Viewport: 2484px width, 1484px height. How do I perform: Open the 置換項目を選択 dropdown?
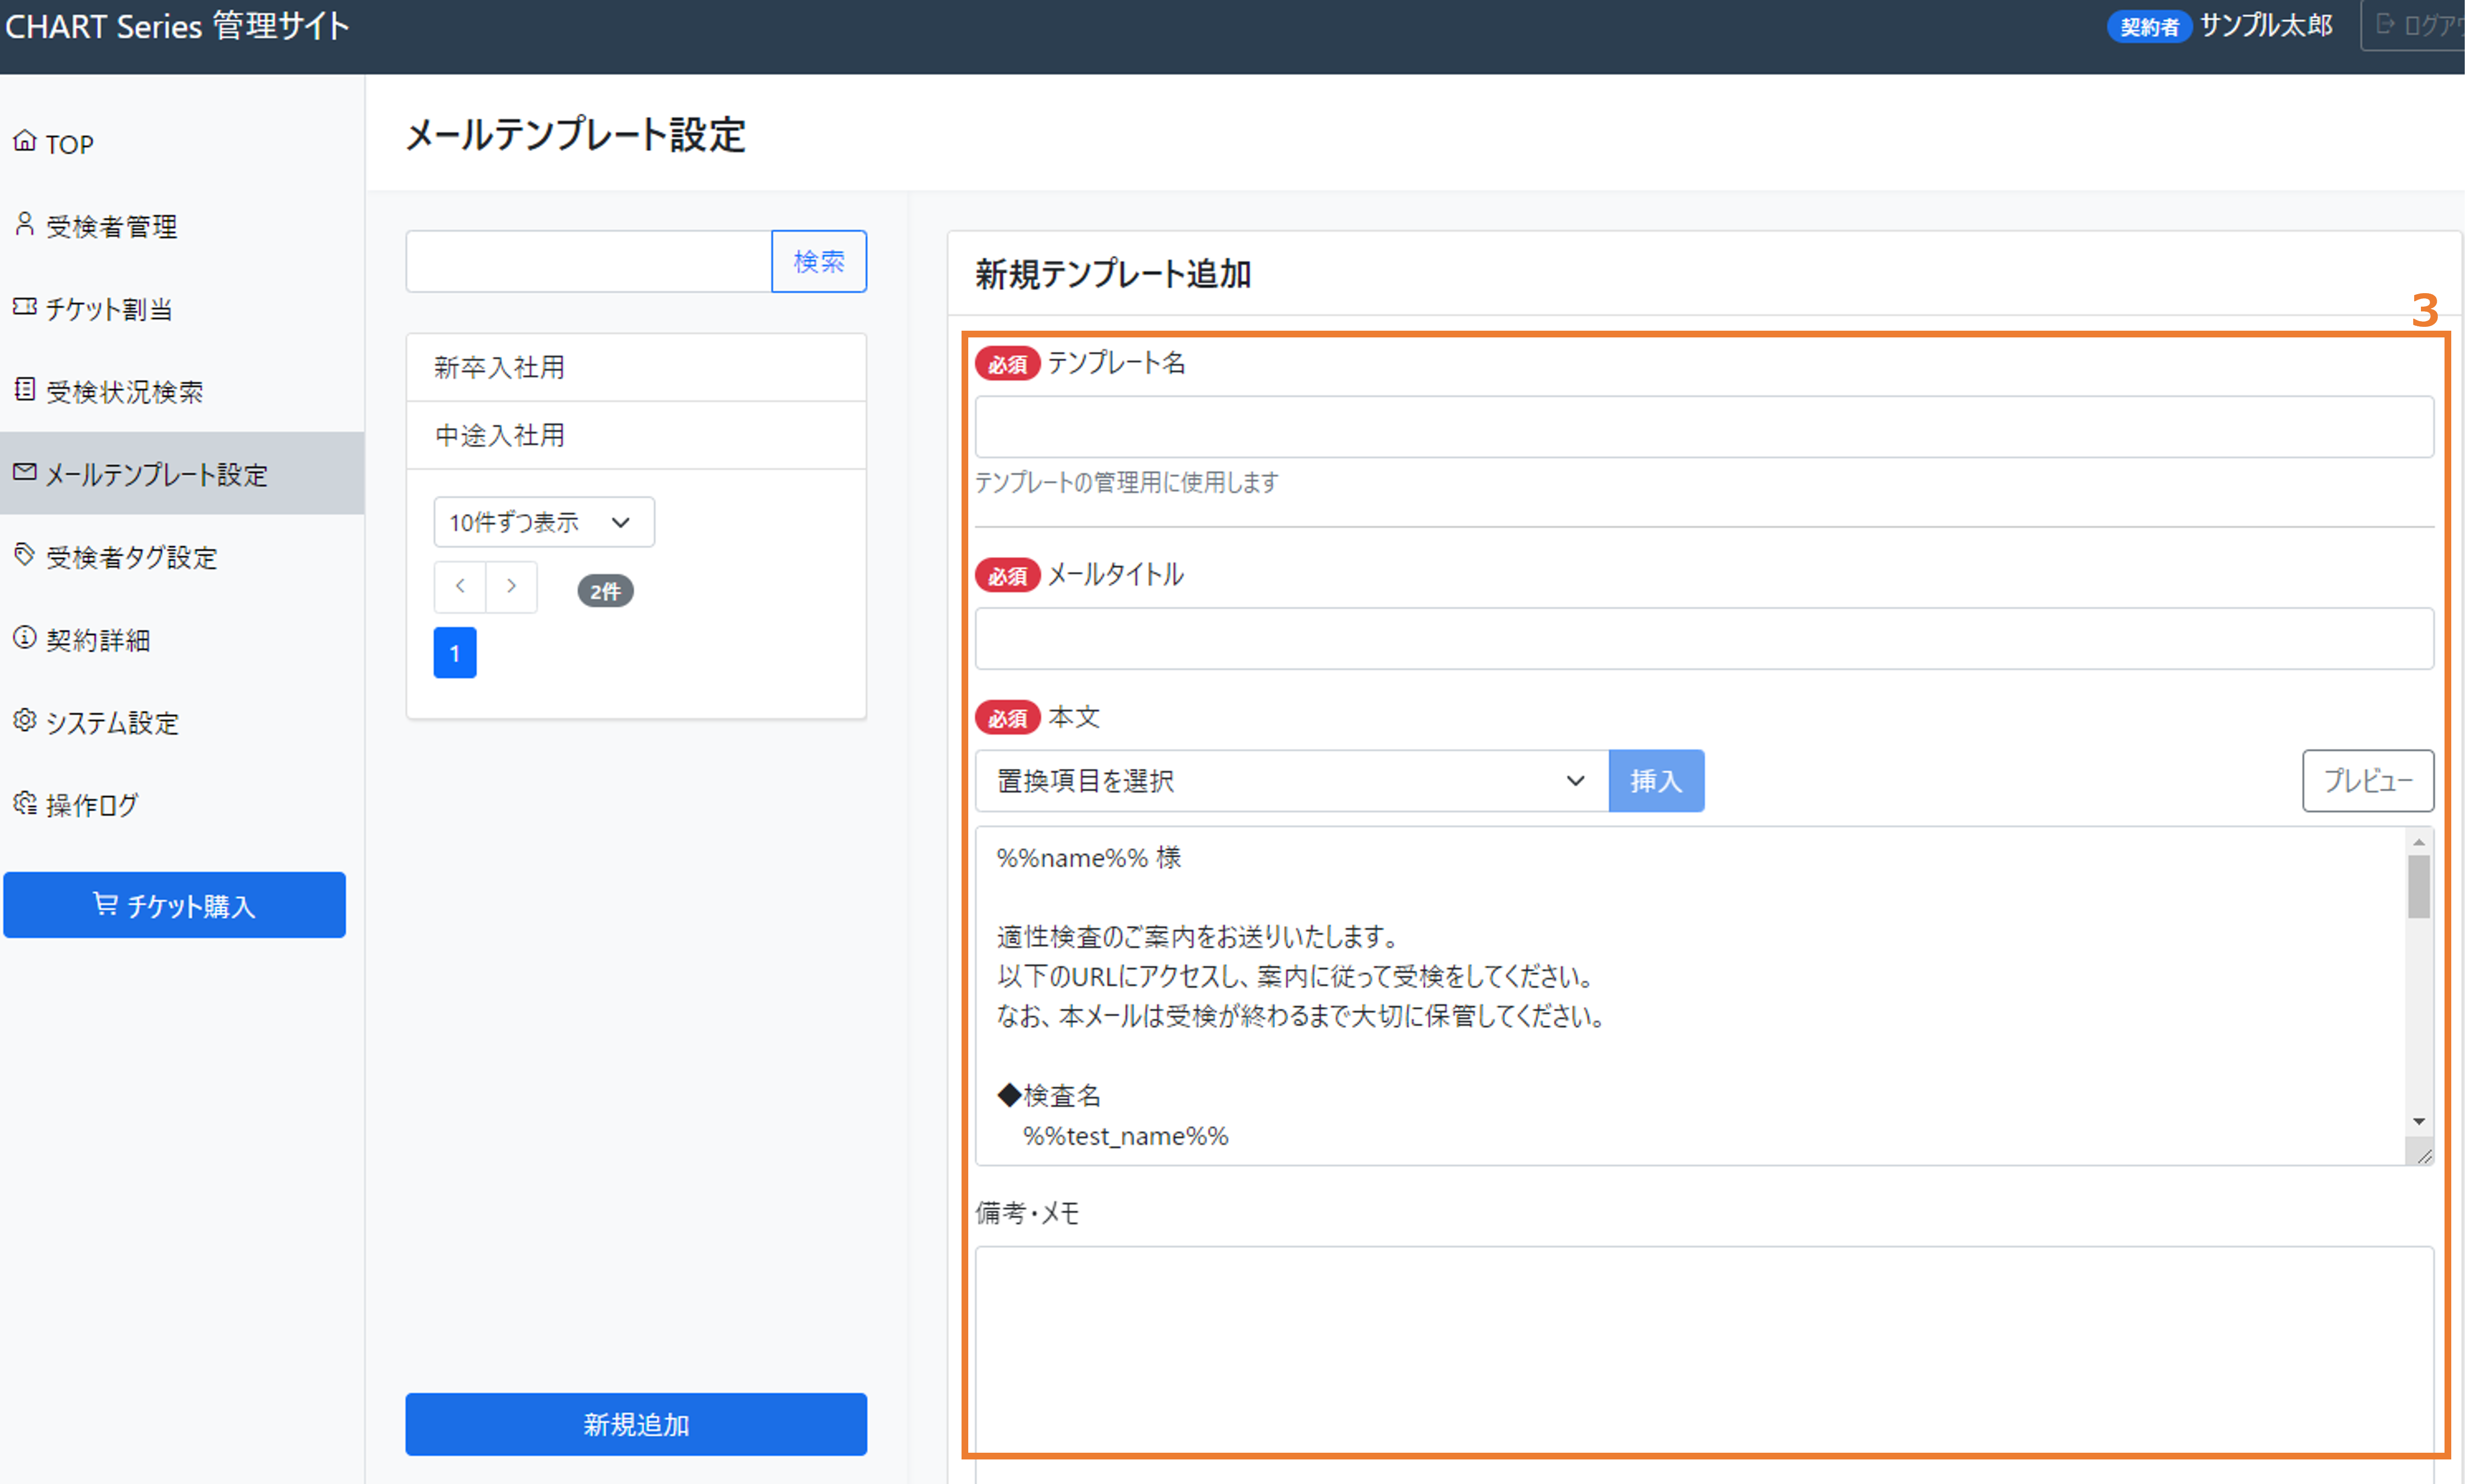coord(1292,781)
